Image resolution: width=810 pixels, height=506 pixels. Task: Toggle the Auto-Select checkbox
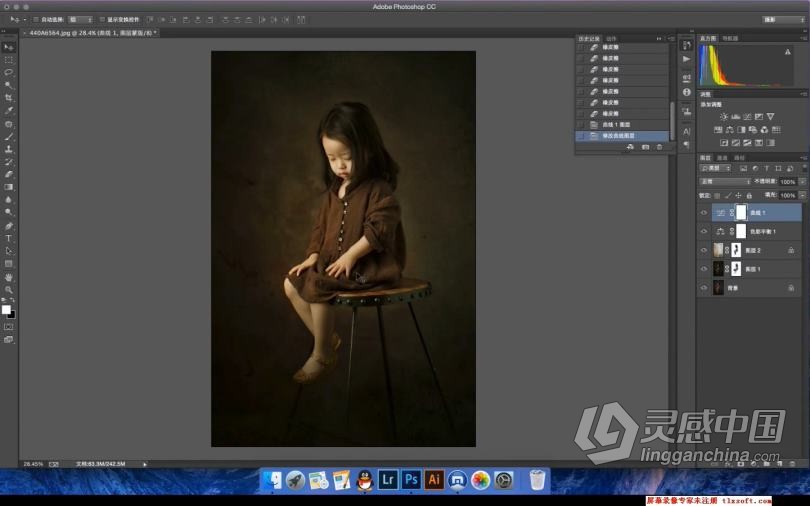coord(36,20)
